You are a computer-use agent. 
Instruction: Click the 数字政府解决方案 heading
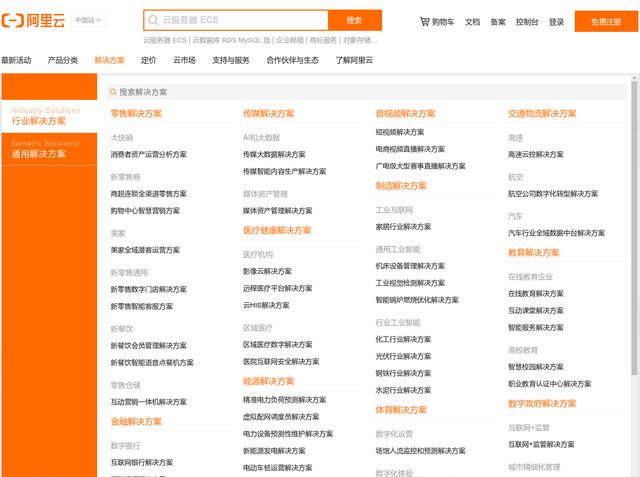click(x=542, y=404)
